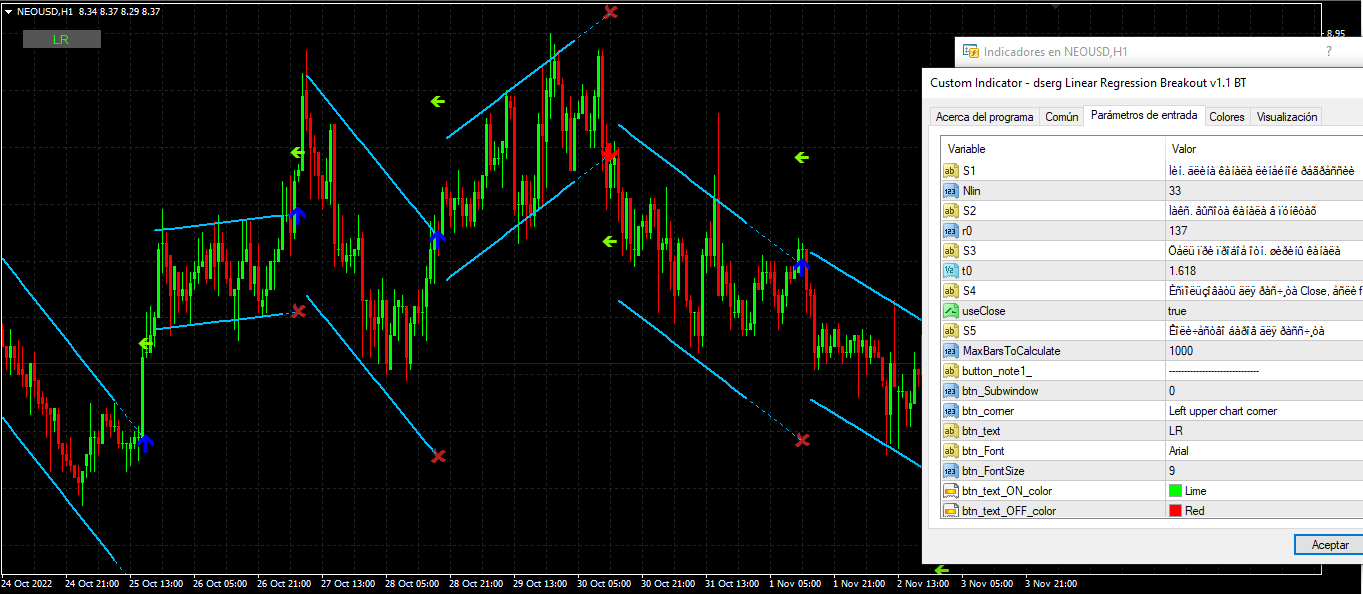Screen dimensions: 1363x594
Task: Select the Parámetros de entrada tab
Action: (1144, 116)
